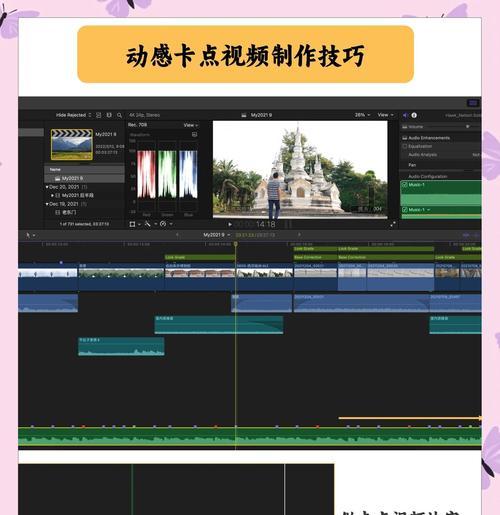This screenshot has width=500, height=515.
Task: Open the clip appearance options in browser
Action: pos(99,115)
